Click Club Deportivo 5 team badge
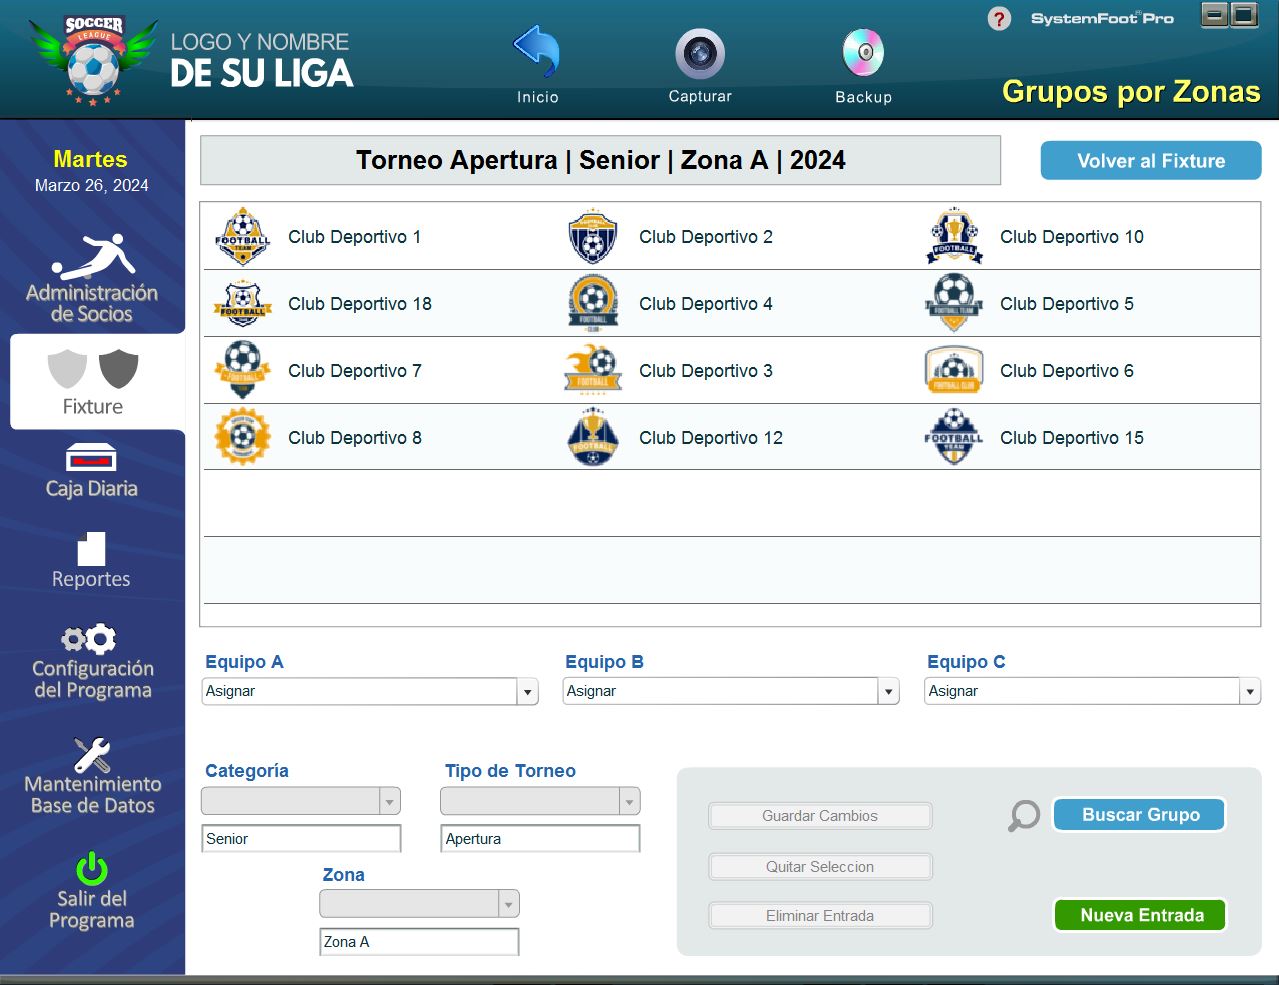This screenshot has height=985, width=1279. (x=954, y=303)
